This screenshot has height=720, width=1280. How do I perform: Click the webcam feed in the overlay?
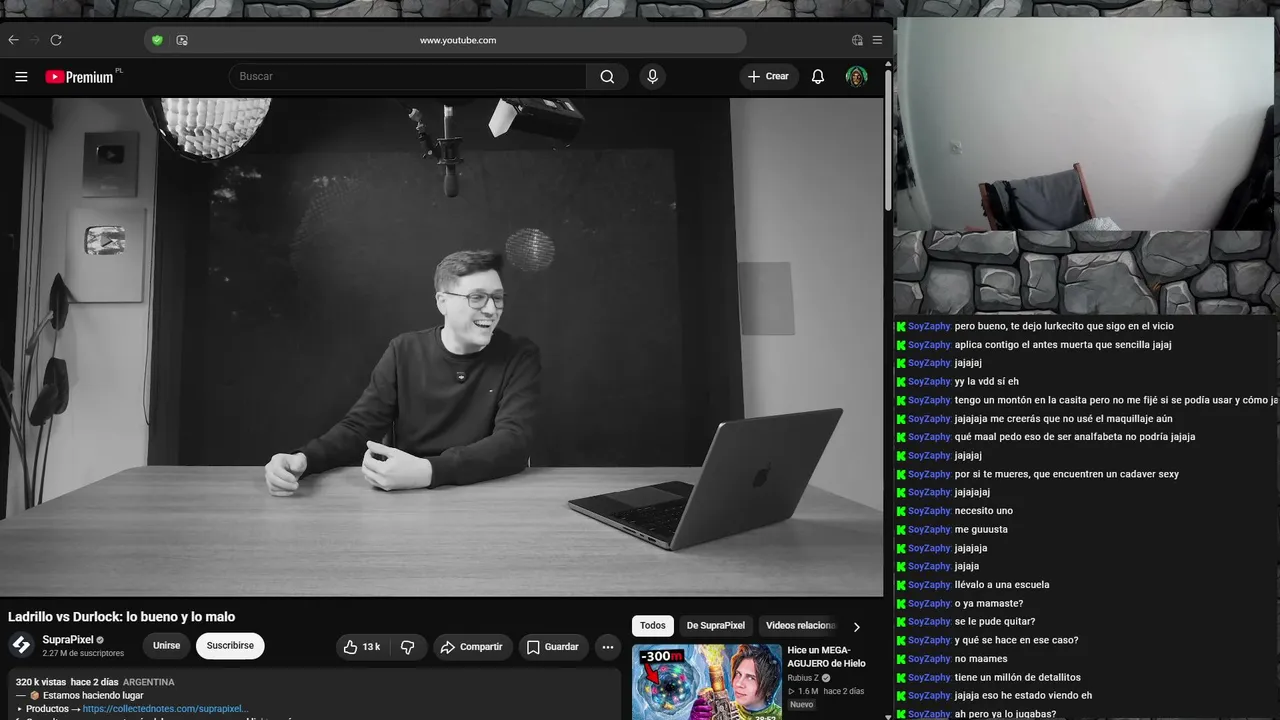pos(1085,124)
